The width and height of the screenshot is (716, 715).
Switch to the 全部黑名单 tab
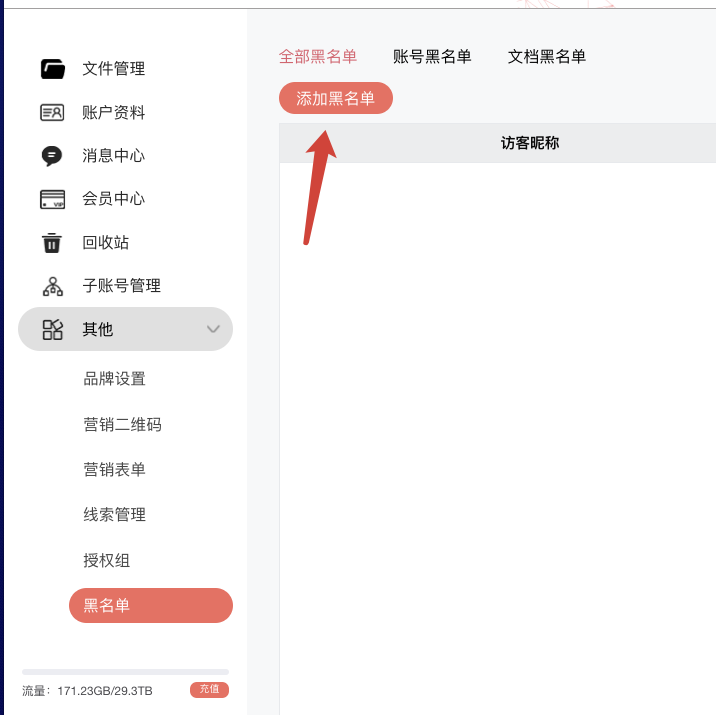click(318, 57)
